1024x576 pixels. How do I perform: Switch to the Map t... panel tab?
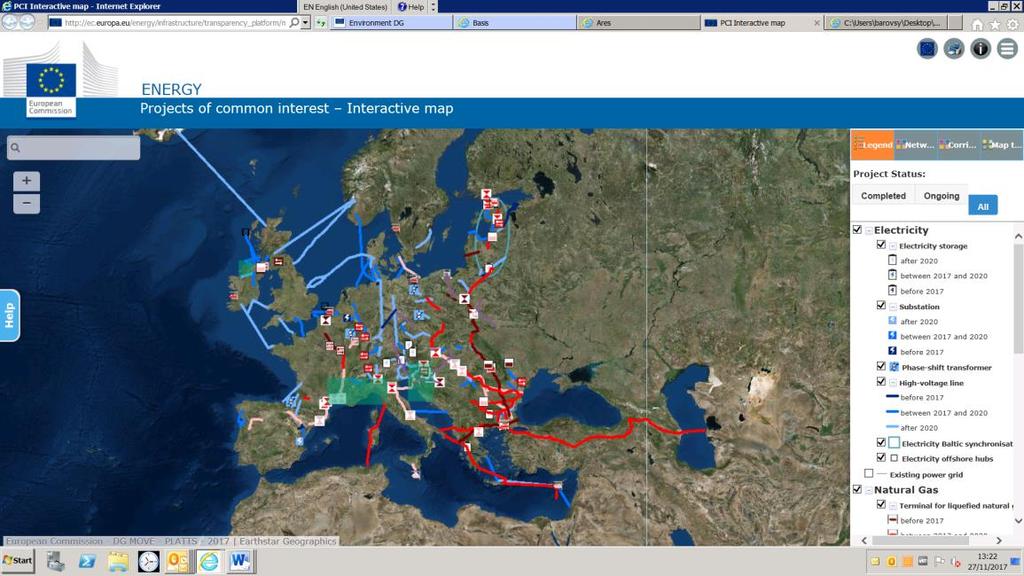pyautogui.click(x=1001, y=145)
